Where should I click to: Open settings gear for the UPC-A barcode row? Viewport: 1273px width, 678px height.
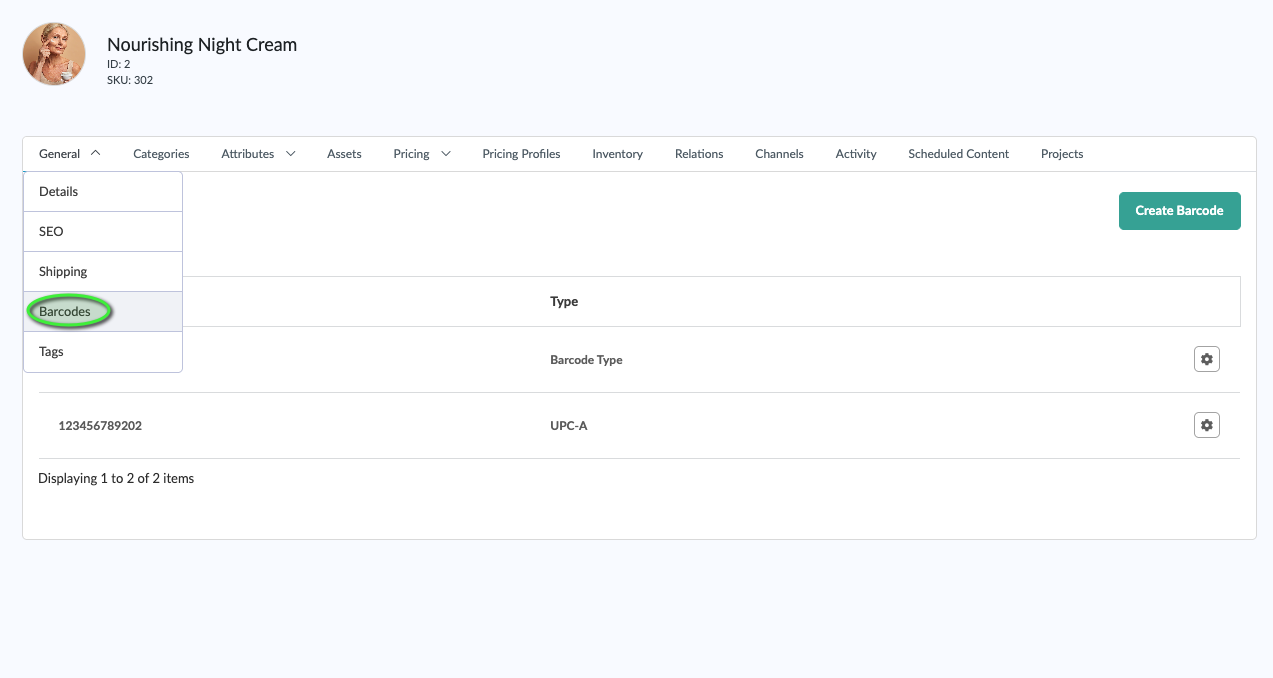coord(1207,425)
